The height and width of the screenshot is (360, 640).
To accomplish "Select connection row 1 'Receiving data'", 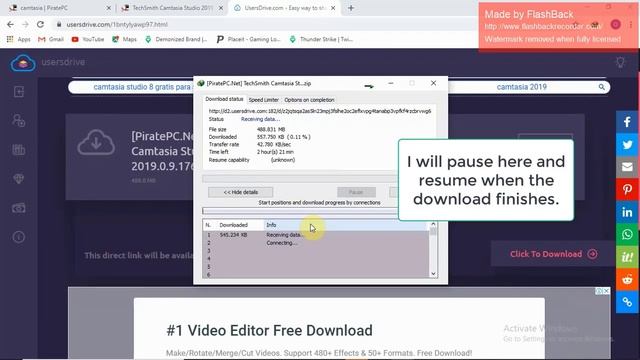I will coord(316,235).
